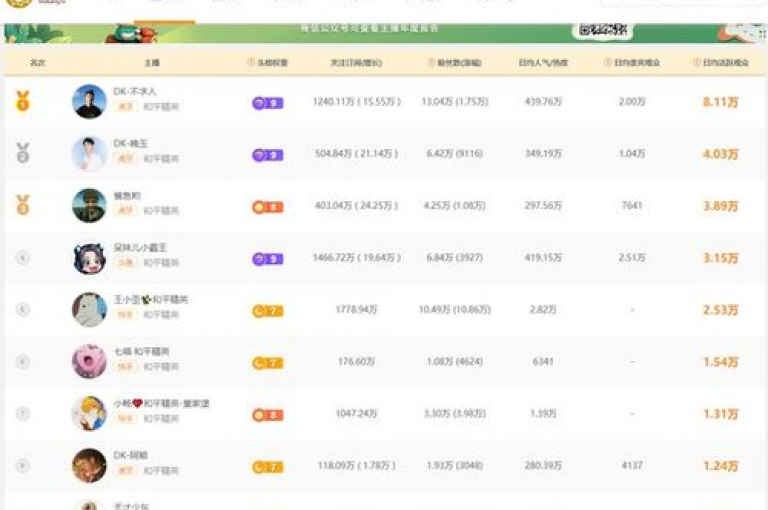Click orange level 8 badge in 1.31万 row
The width and height of the screenshot is (768, 510).
(x=267, y=415)
